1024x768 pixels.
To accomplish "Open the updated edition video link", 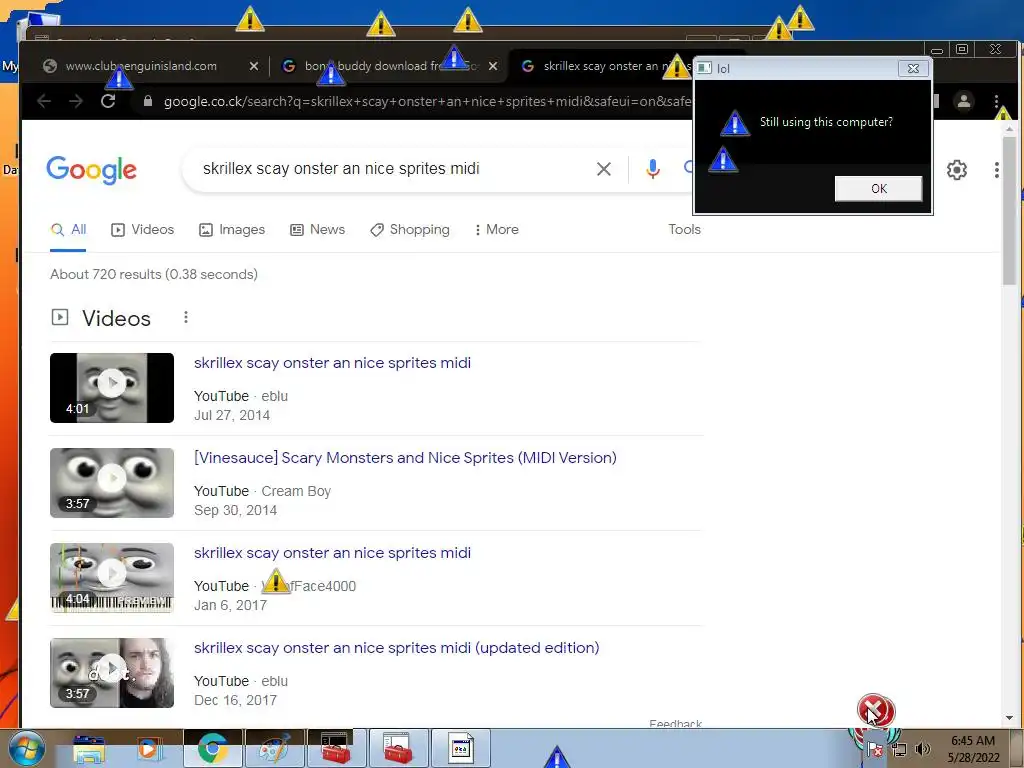I will click(x=396, y=648).
